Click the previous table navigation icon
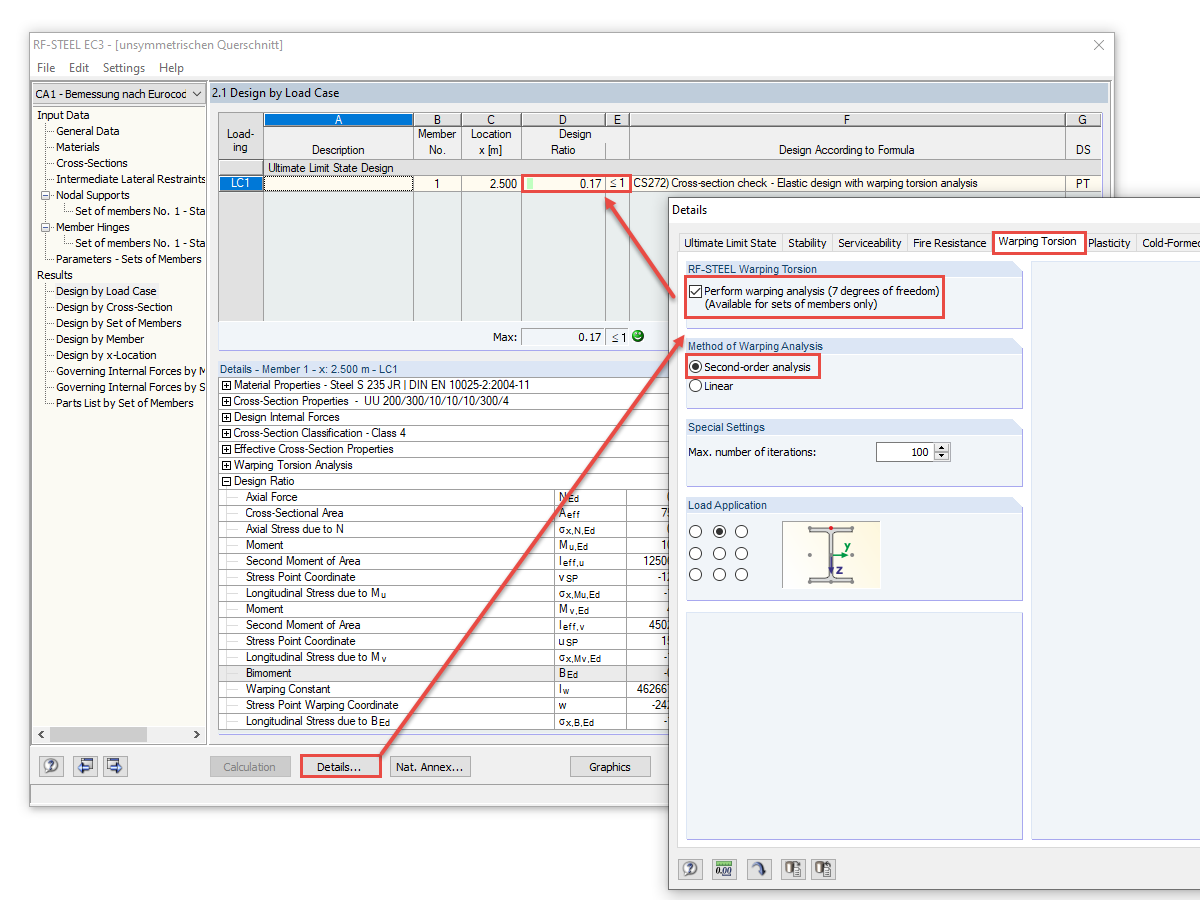The image size is (1200, 900). [x=85, y=766]
